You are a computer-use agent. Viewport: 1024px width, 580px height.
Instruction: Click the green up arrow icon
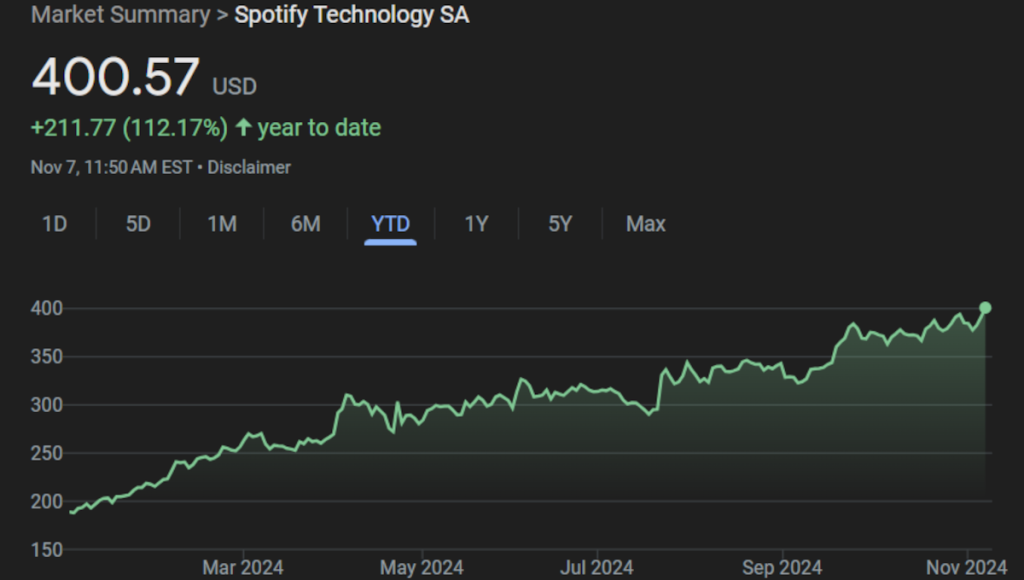point(243,128)
